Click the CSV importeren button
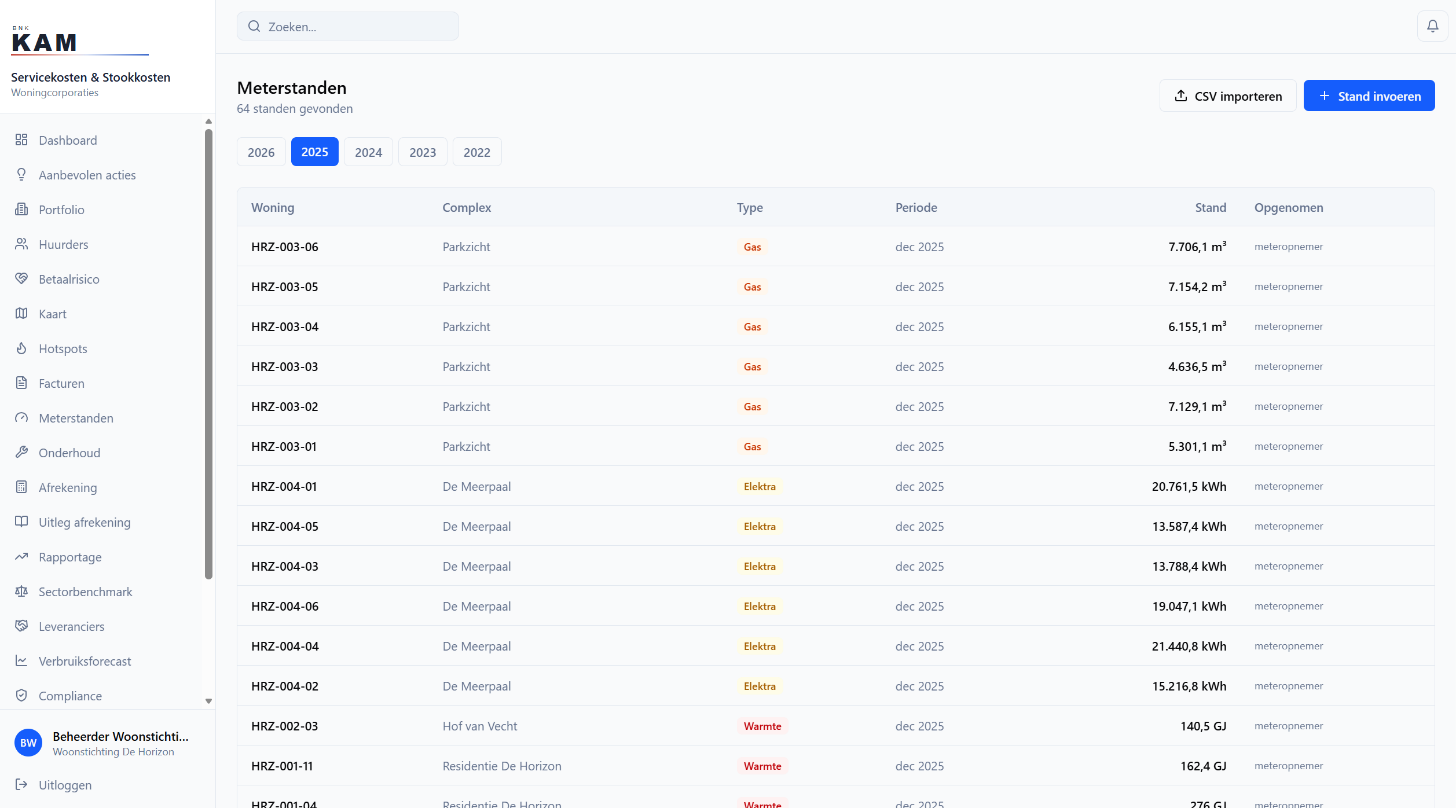Image resolution: width=1456 pixels, height=808 pixels. click(x=1228, y=96)
